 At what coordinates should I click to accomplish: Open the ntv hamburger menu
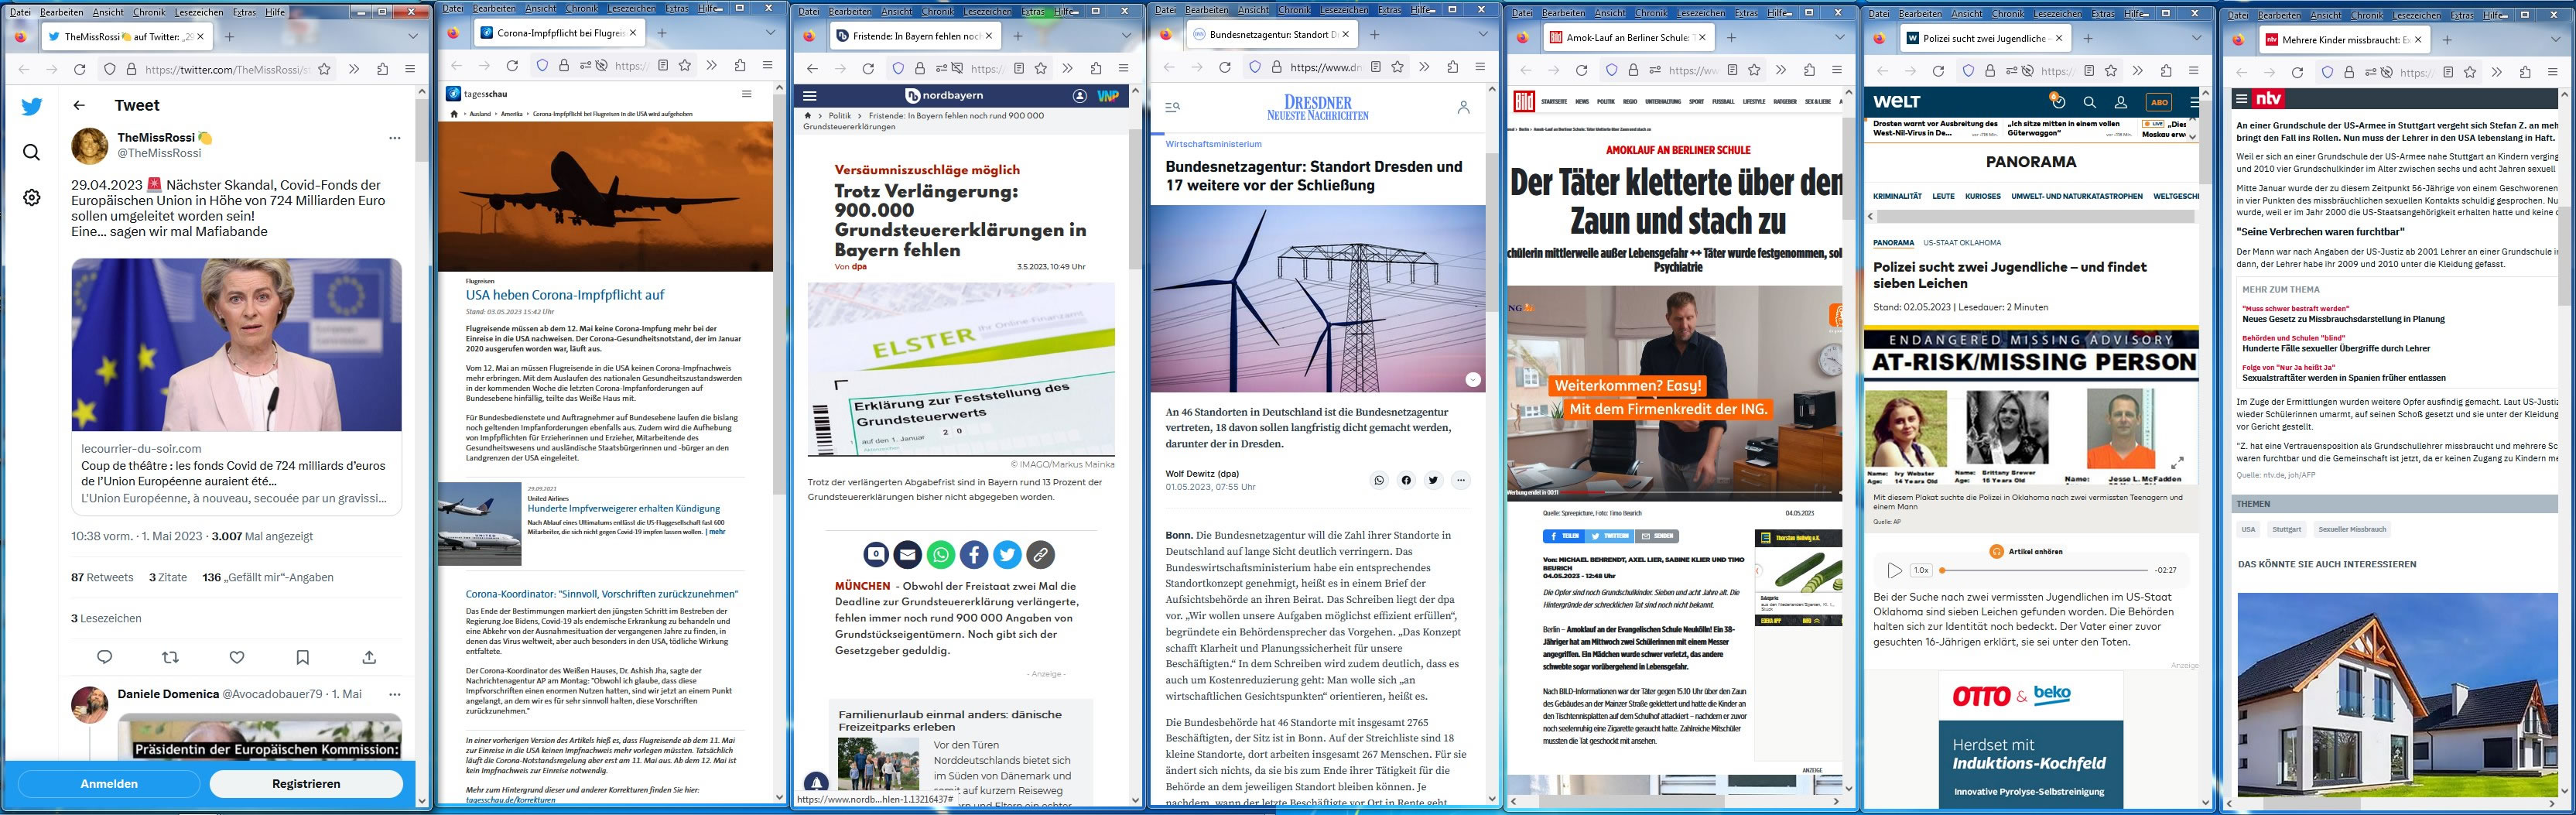pos(2242,98)
